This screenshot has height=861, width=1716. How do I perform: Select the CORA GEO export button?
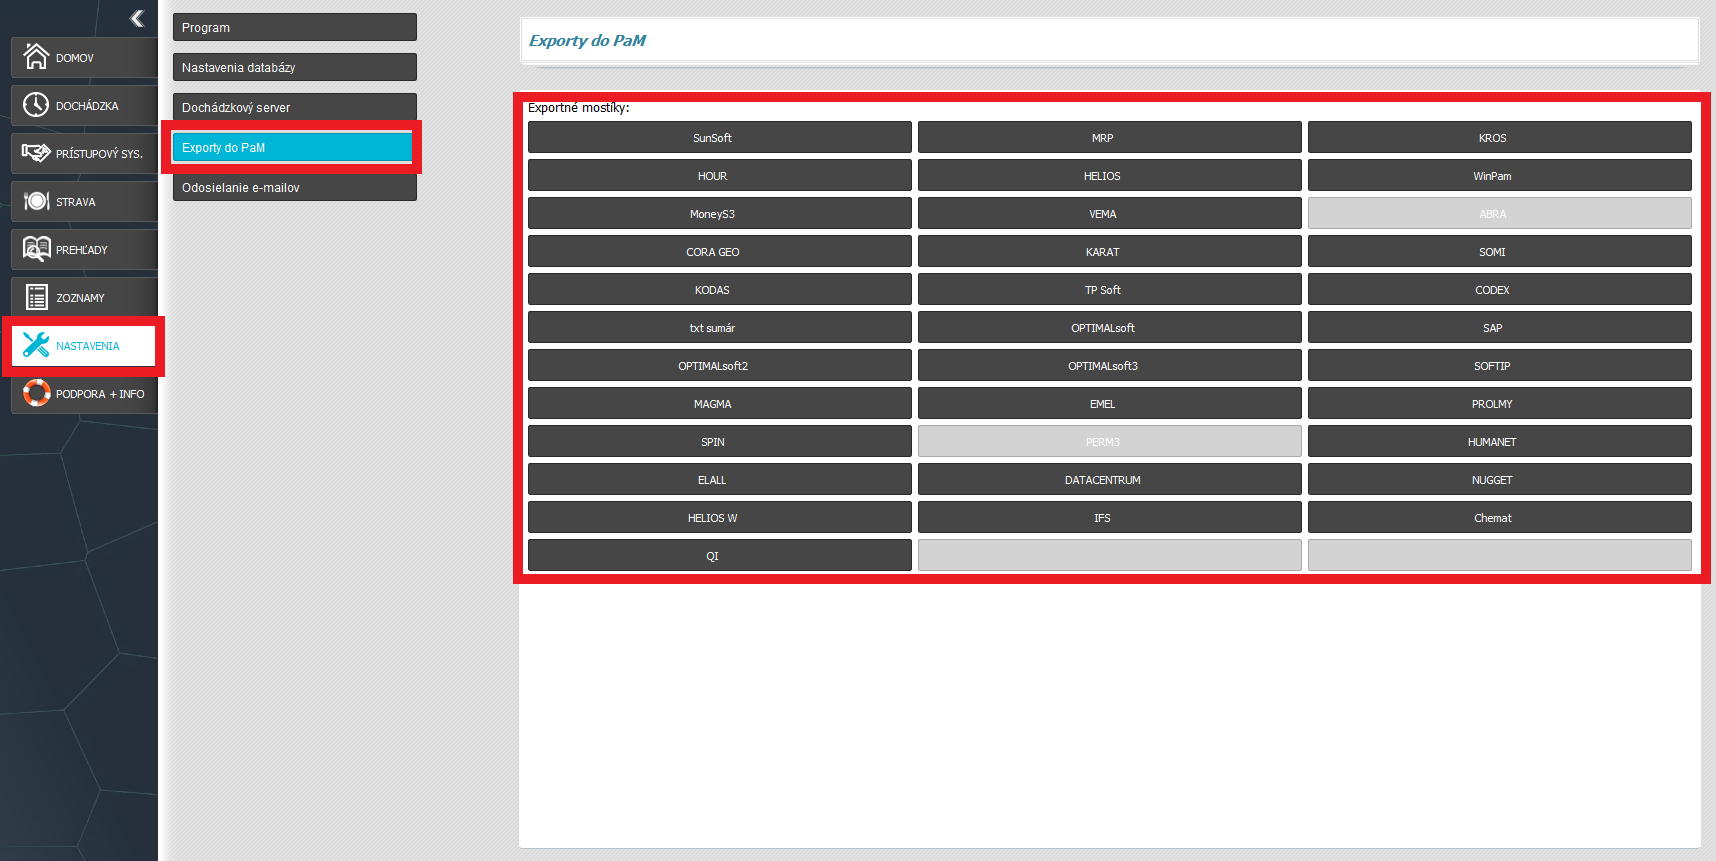tap(720, 251)
